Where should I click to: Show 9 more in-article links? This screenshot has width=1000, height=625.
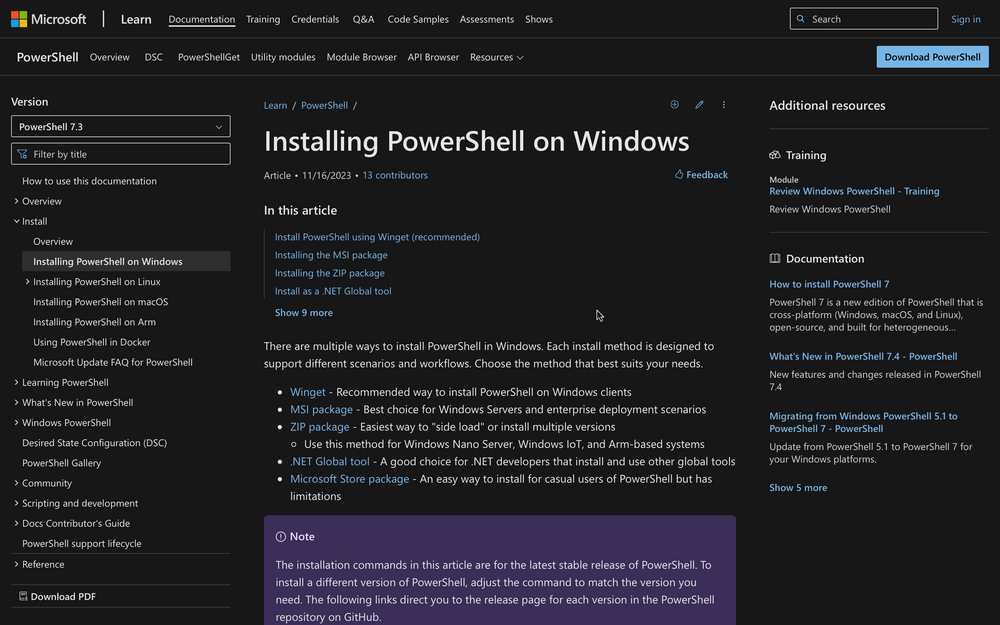[303, 312]
